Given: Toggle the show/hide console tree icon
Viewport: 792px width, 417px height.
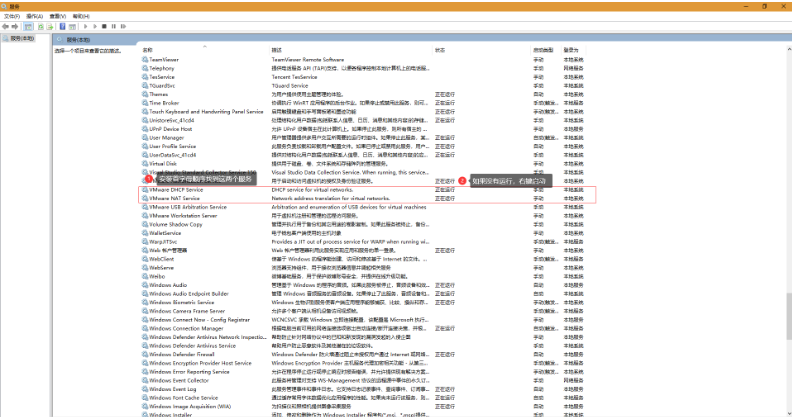Looking at the screenshot, I should coord(28,26).
